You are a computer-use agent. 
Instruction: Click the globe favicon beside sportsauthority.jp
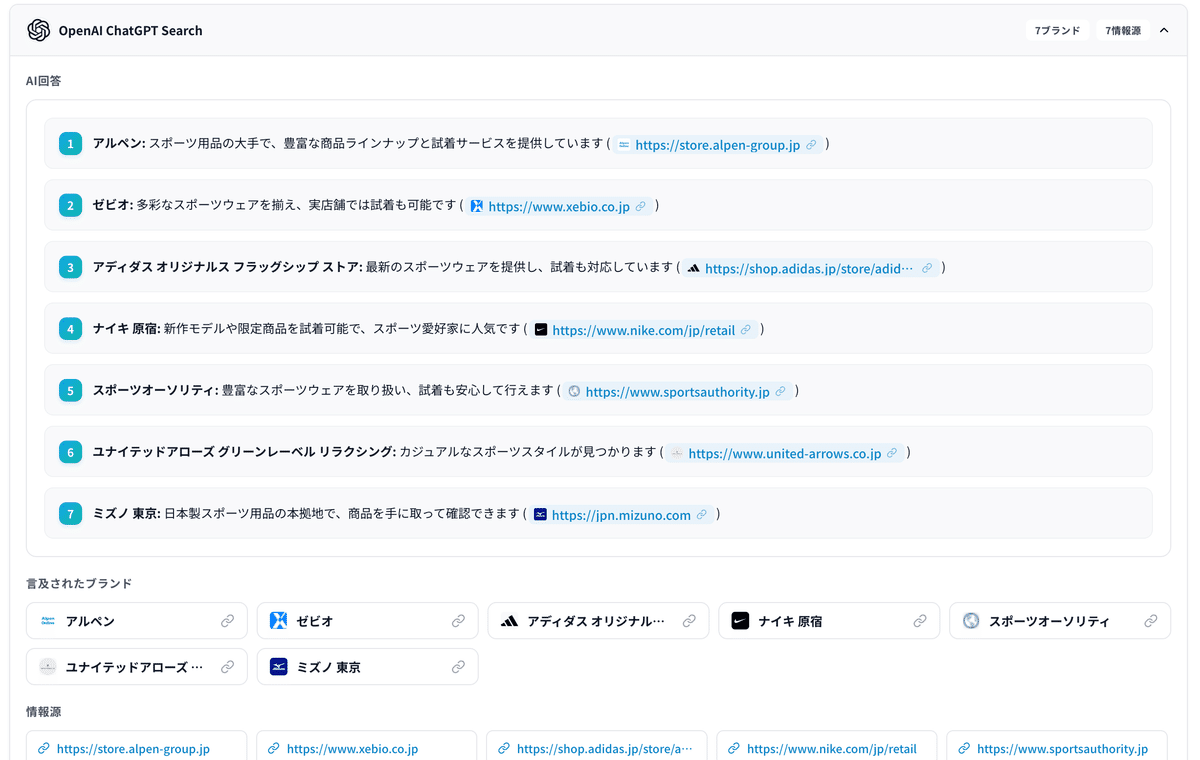click(x=572, y=391)
